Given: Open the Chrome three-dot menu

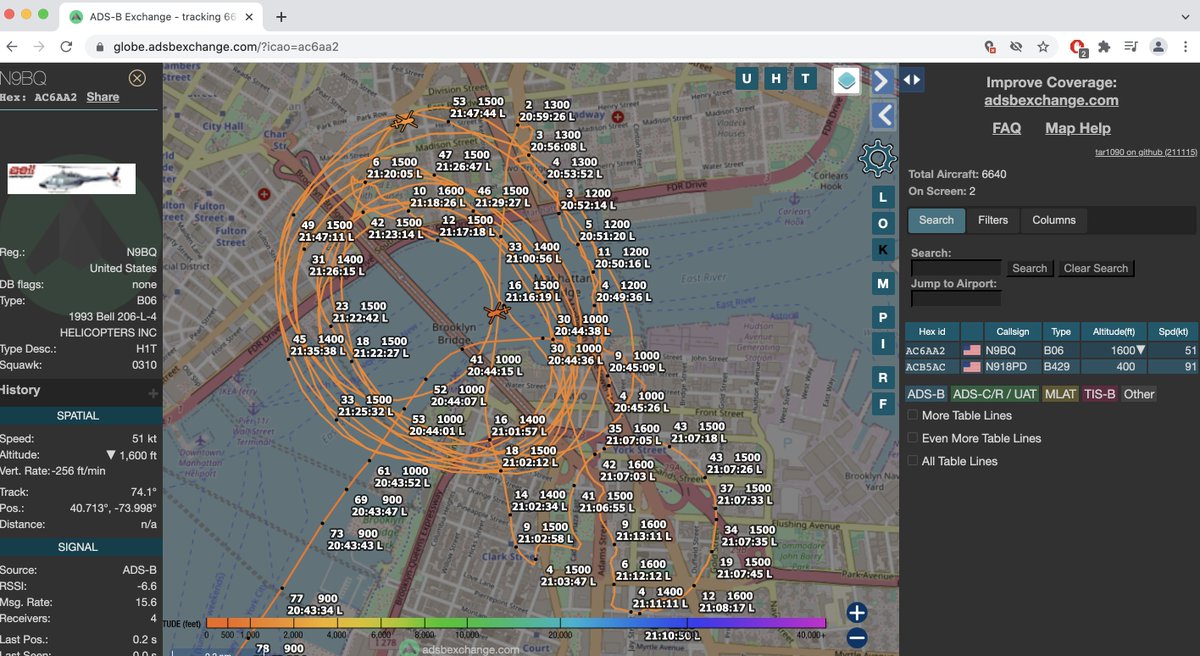Looking at the screenshot, I should (x=1184, y=46).
